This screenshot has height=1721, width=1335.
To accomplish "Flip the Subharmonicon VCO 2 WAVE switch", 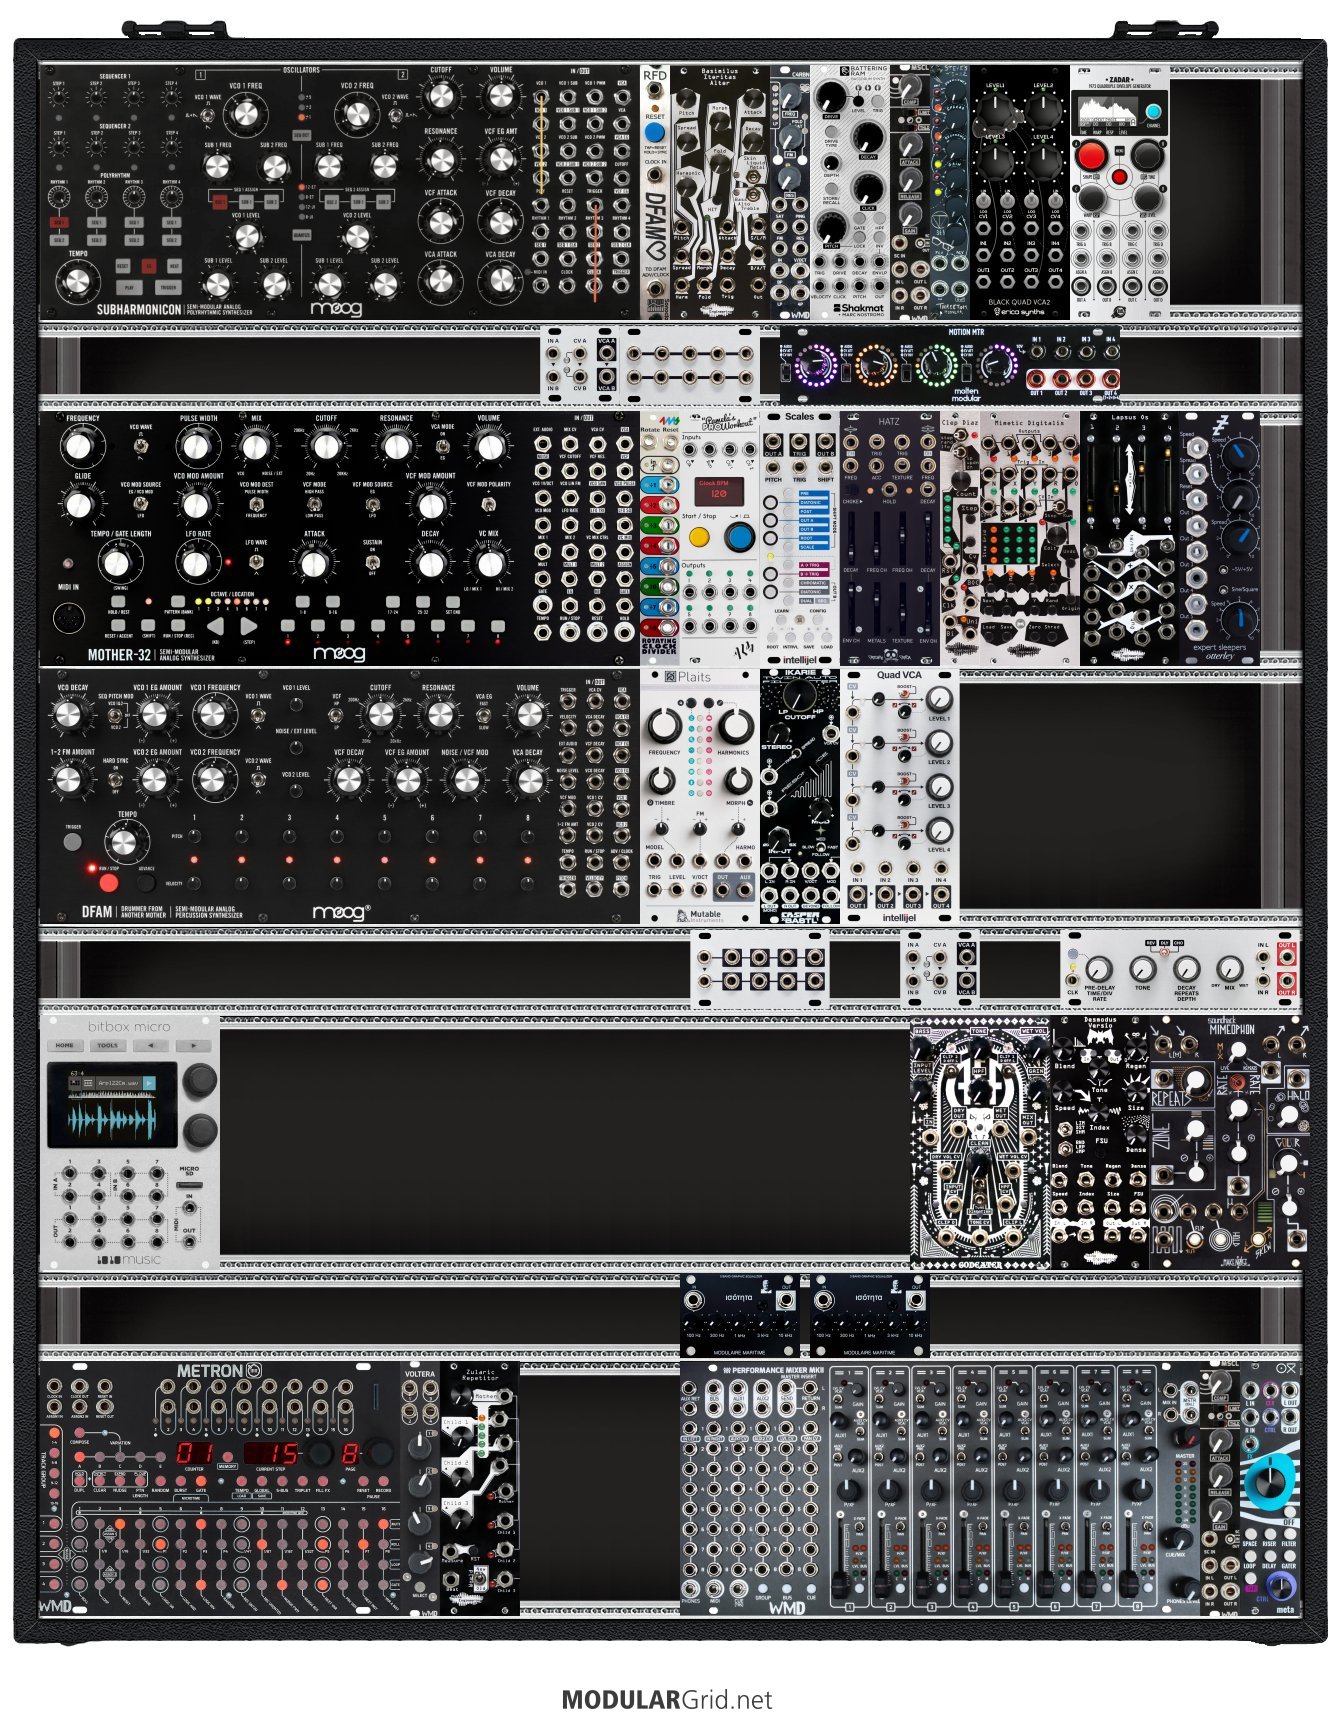I will 398,116.
